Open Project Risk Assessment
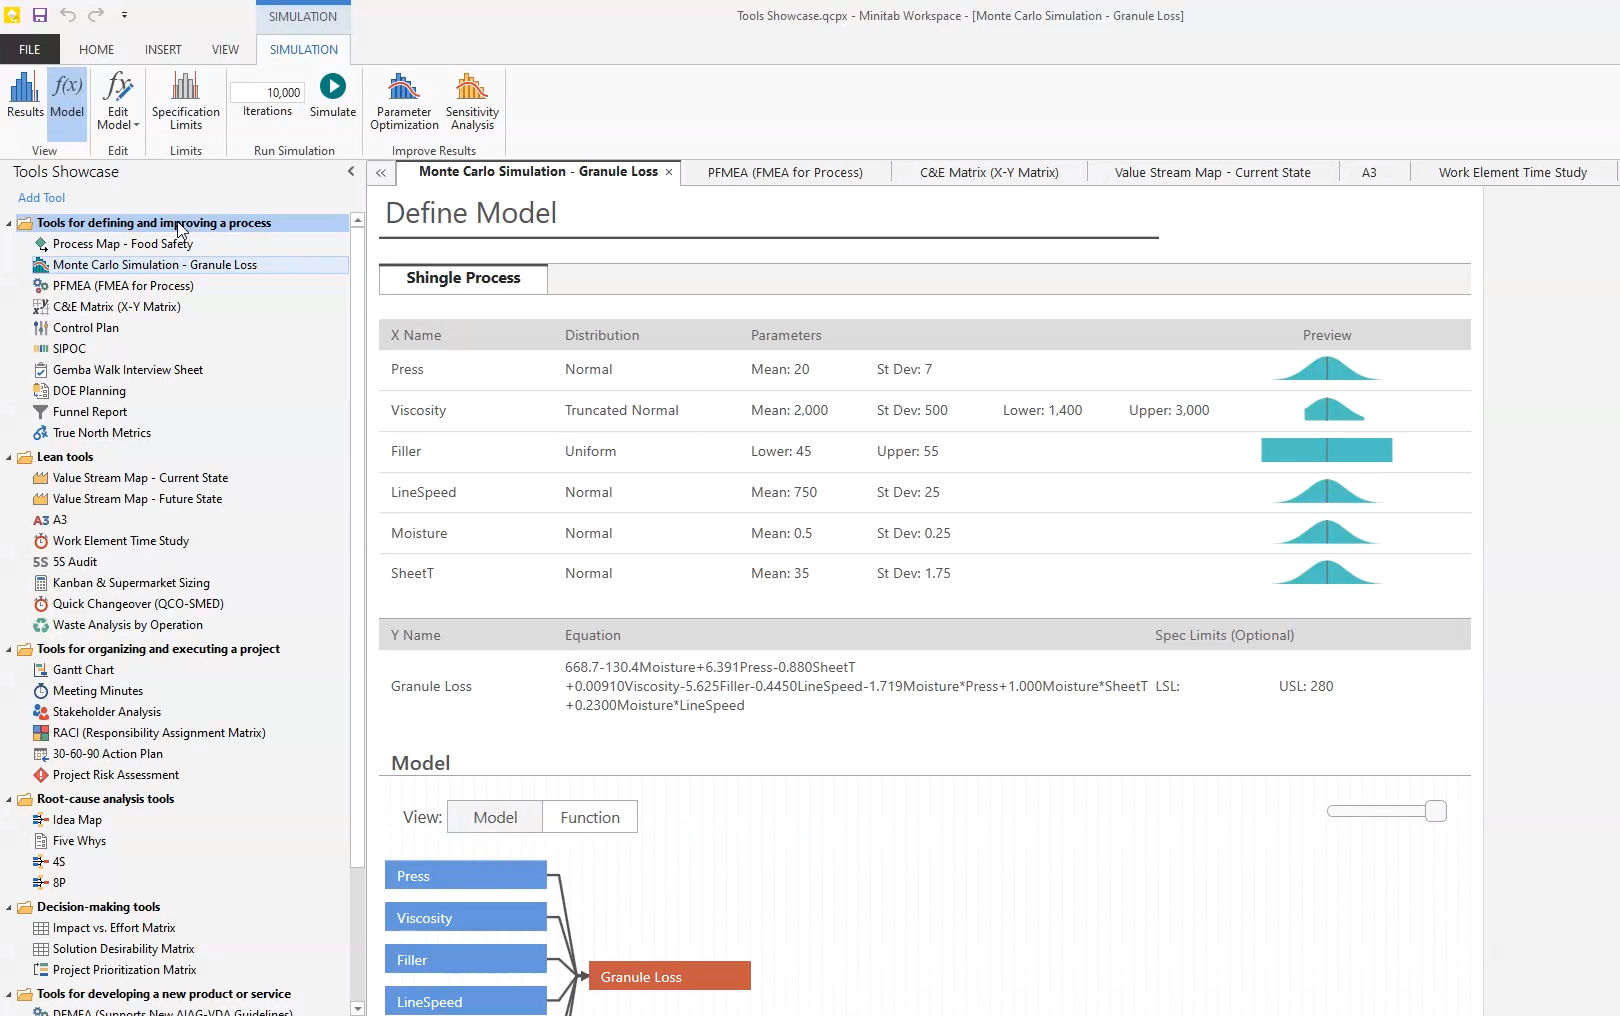The image size is (1620, 1016). pos(115,775)
